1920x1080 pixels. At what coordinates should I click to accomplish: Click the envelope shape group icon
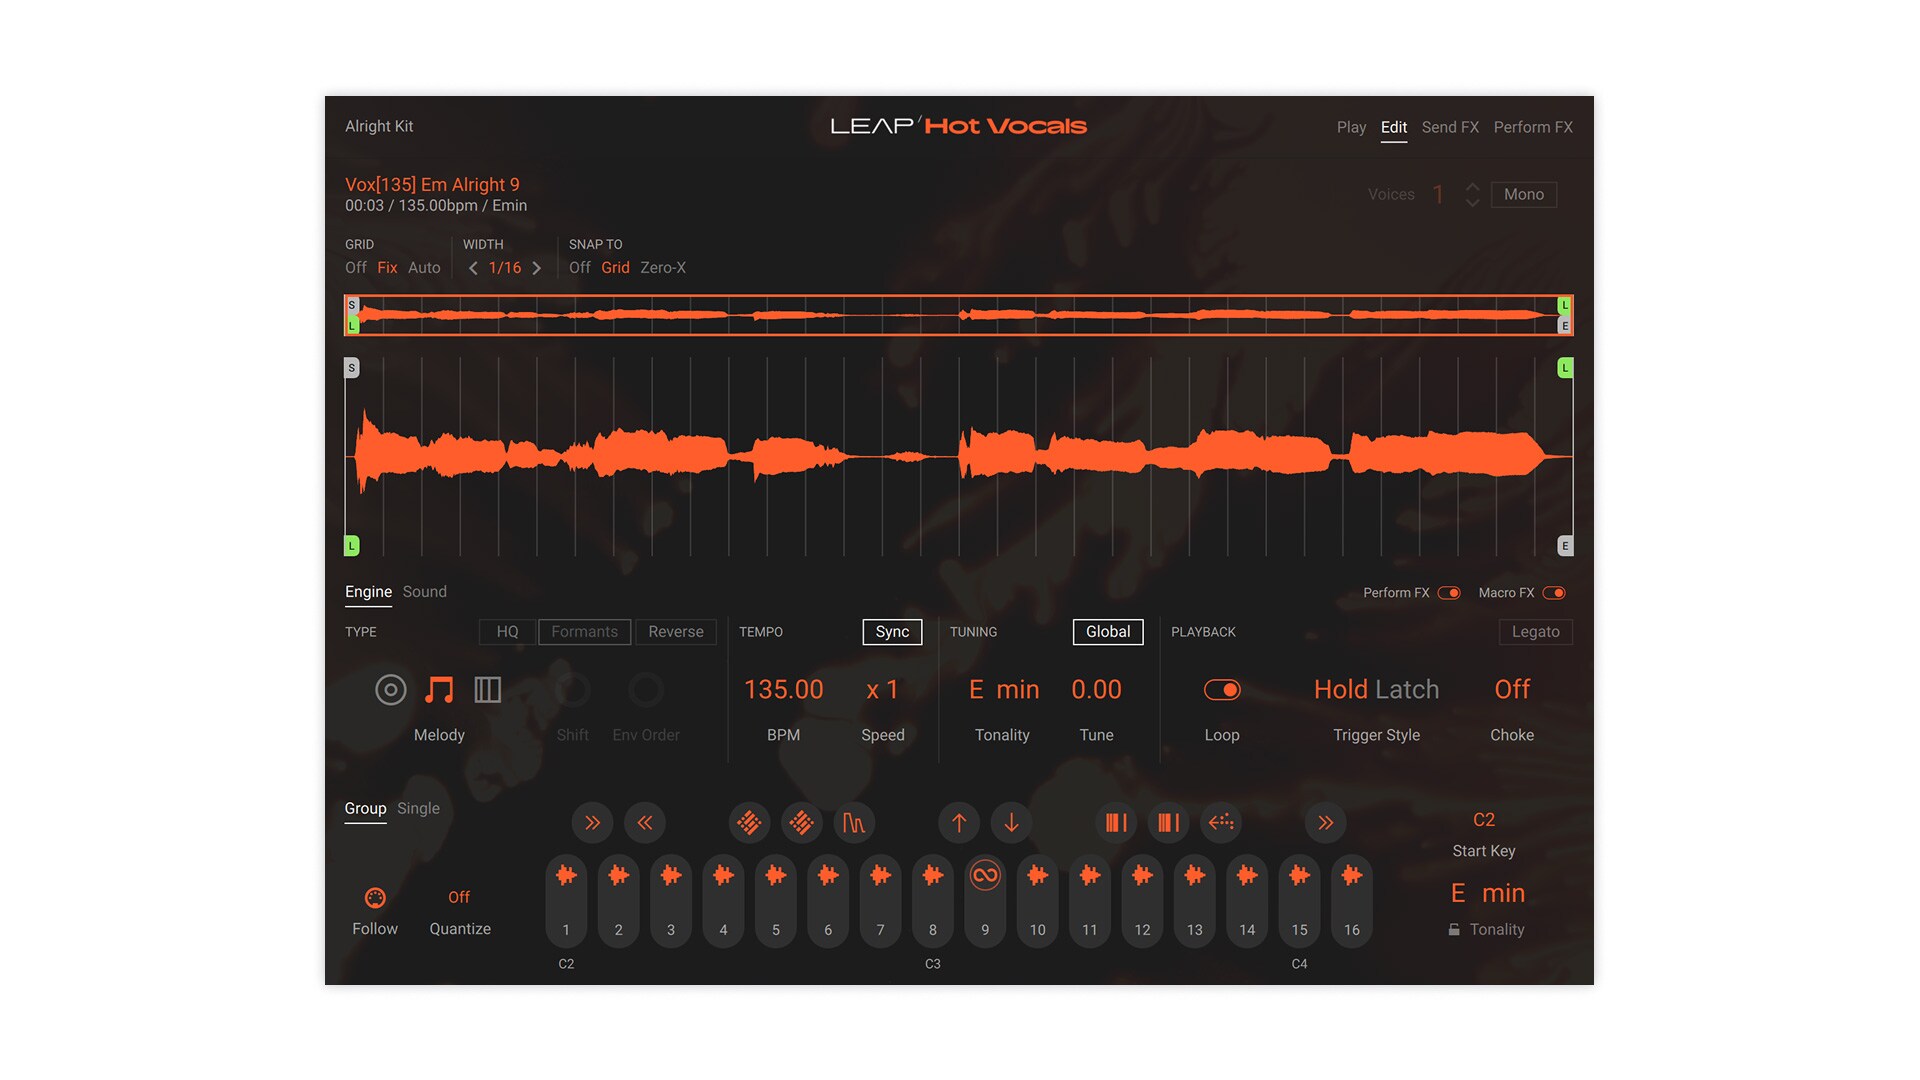853,823
